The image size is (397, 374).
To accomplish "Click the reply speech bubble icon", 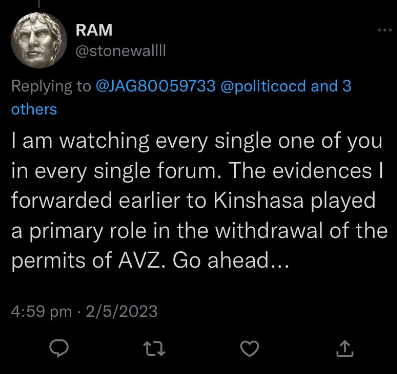I will pos(59,348).
